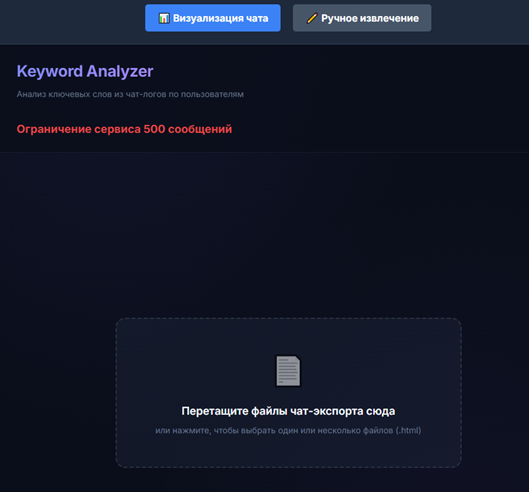Viewport: 529px width, 492px height.
Task: Click the word 'извлечение' on the gray button
Action: 389,18
